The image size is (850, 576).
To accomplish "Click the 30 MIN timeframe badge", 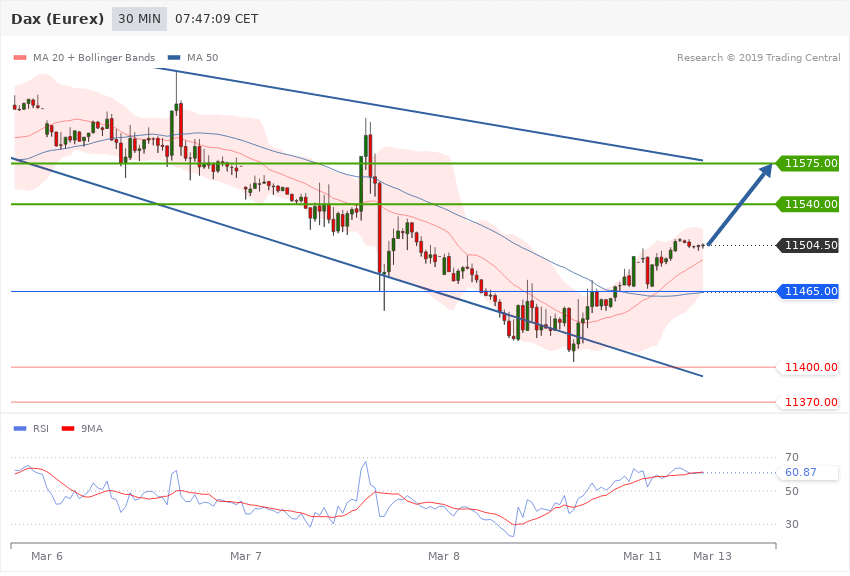I will (139, 19).
